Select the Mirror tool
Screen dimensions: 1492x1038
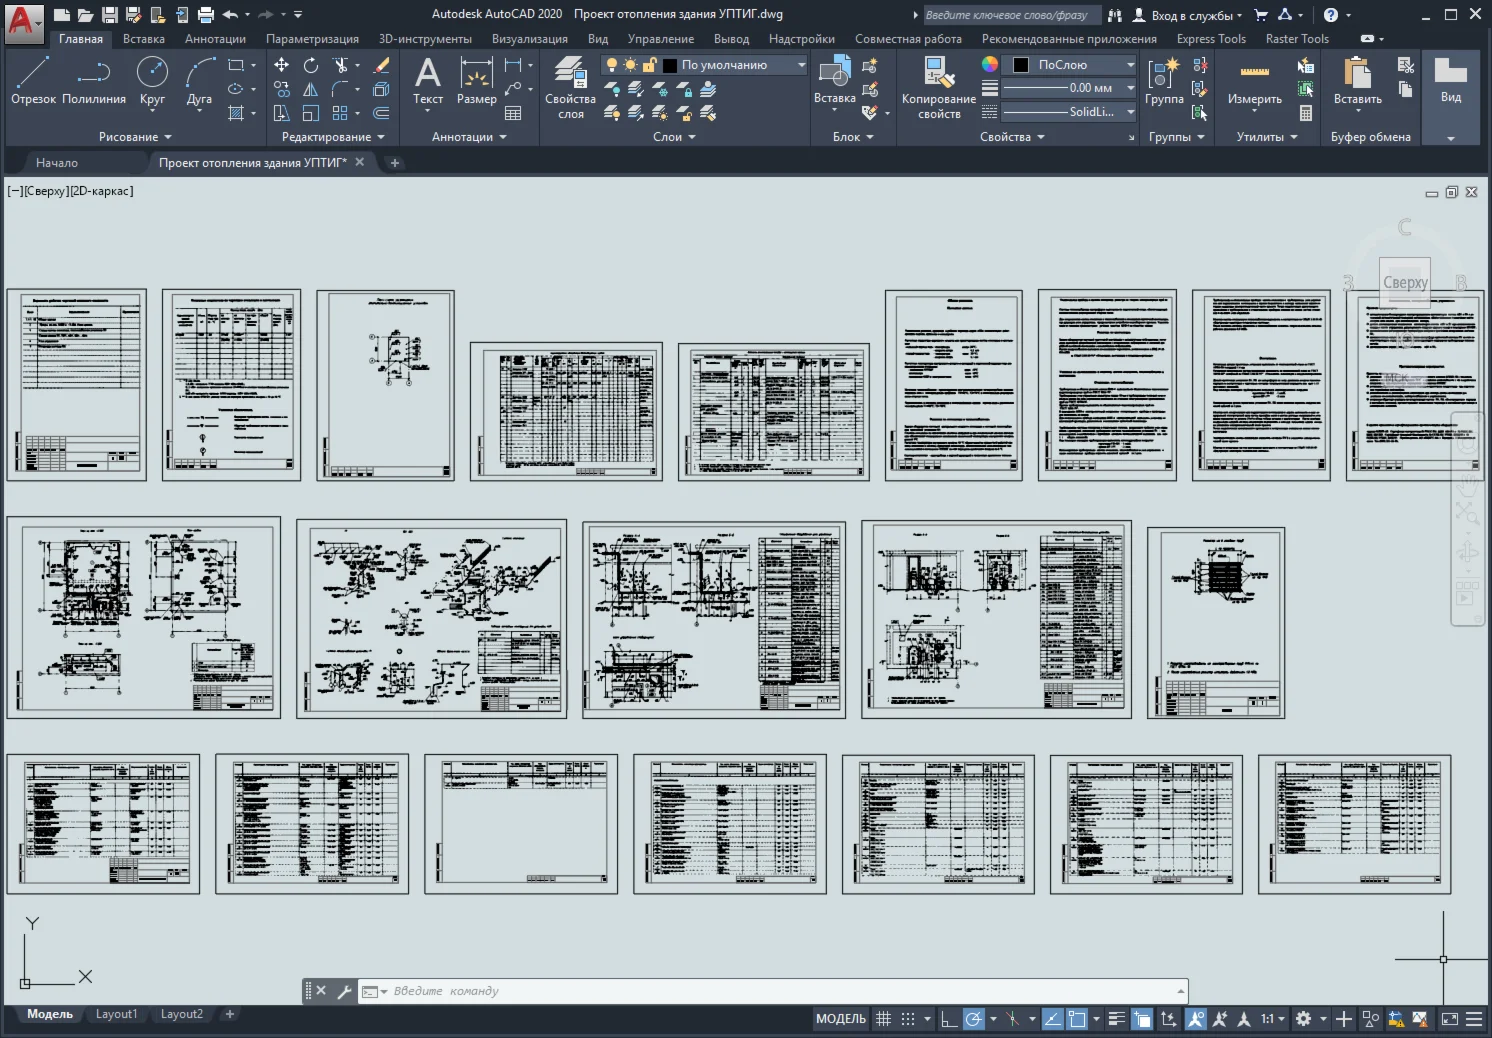(311, 89)
